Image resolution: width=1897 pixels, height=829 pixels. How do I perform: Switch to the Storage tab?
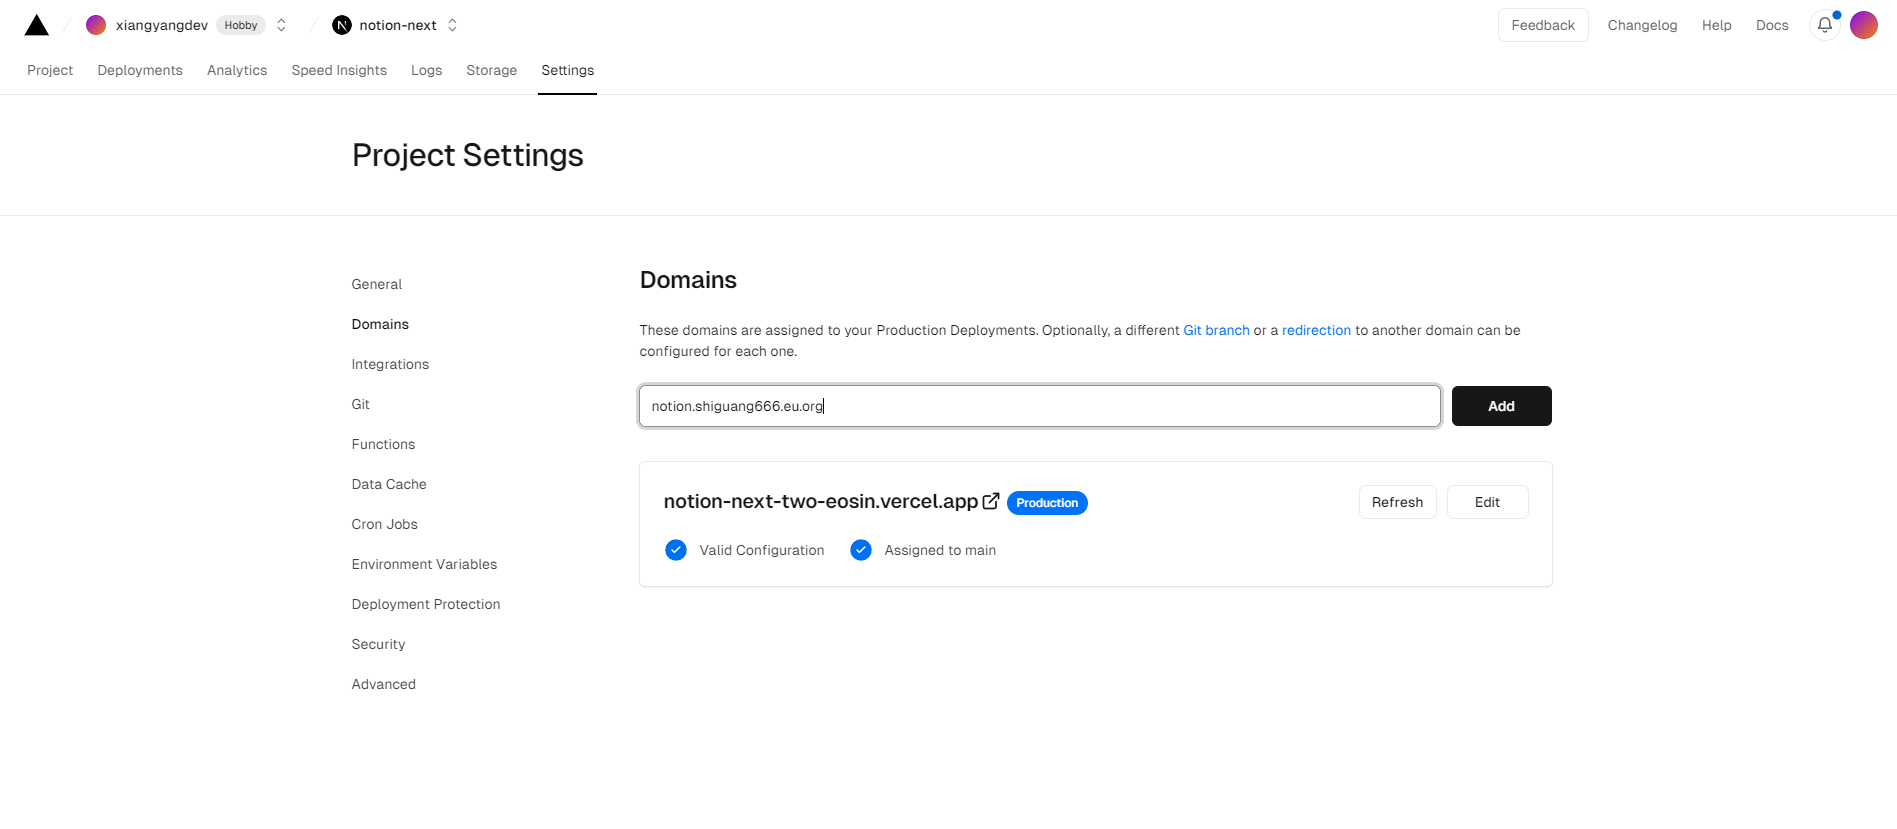tap(491, 70)
